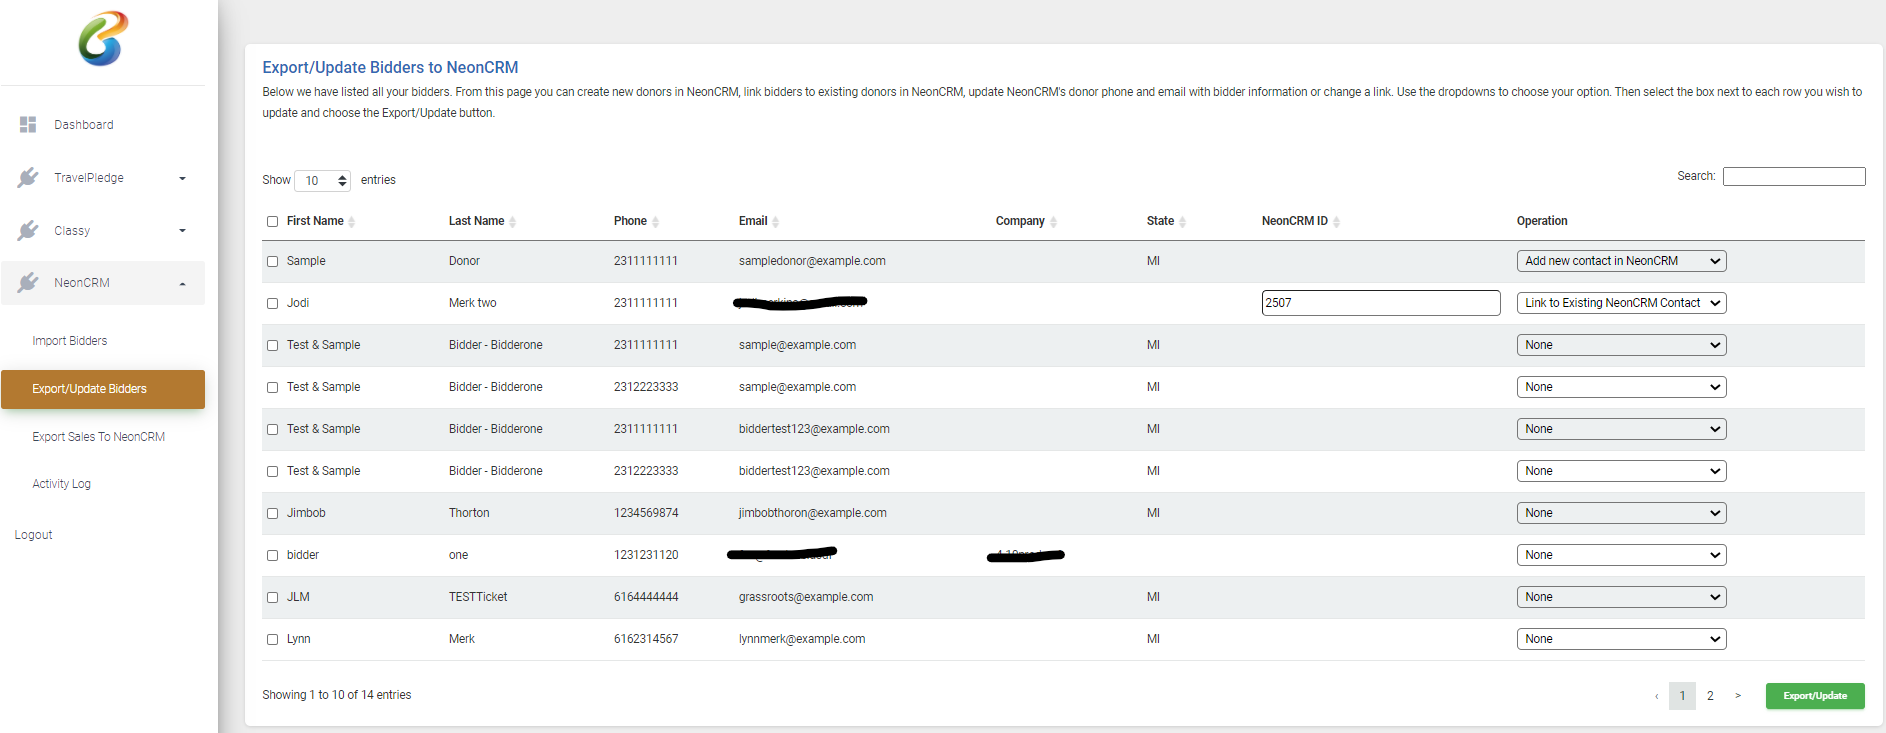Image resolution: width=1886 pixels, height=733 pixels.
Task: Click last name Merk link for Lynn
Action: point(462,639)
